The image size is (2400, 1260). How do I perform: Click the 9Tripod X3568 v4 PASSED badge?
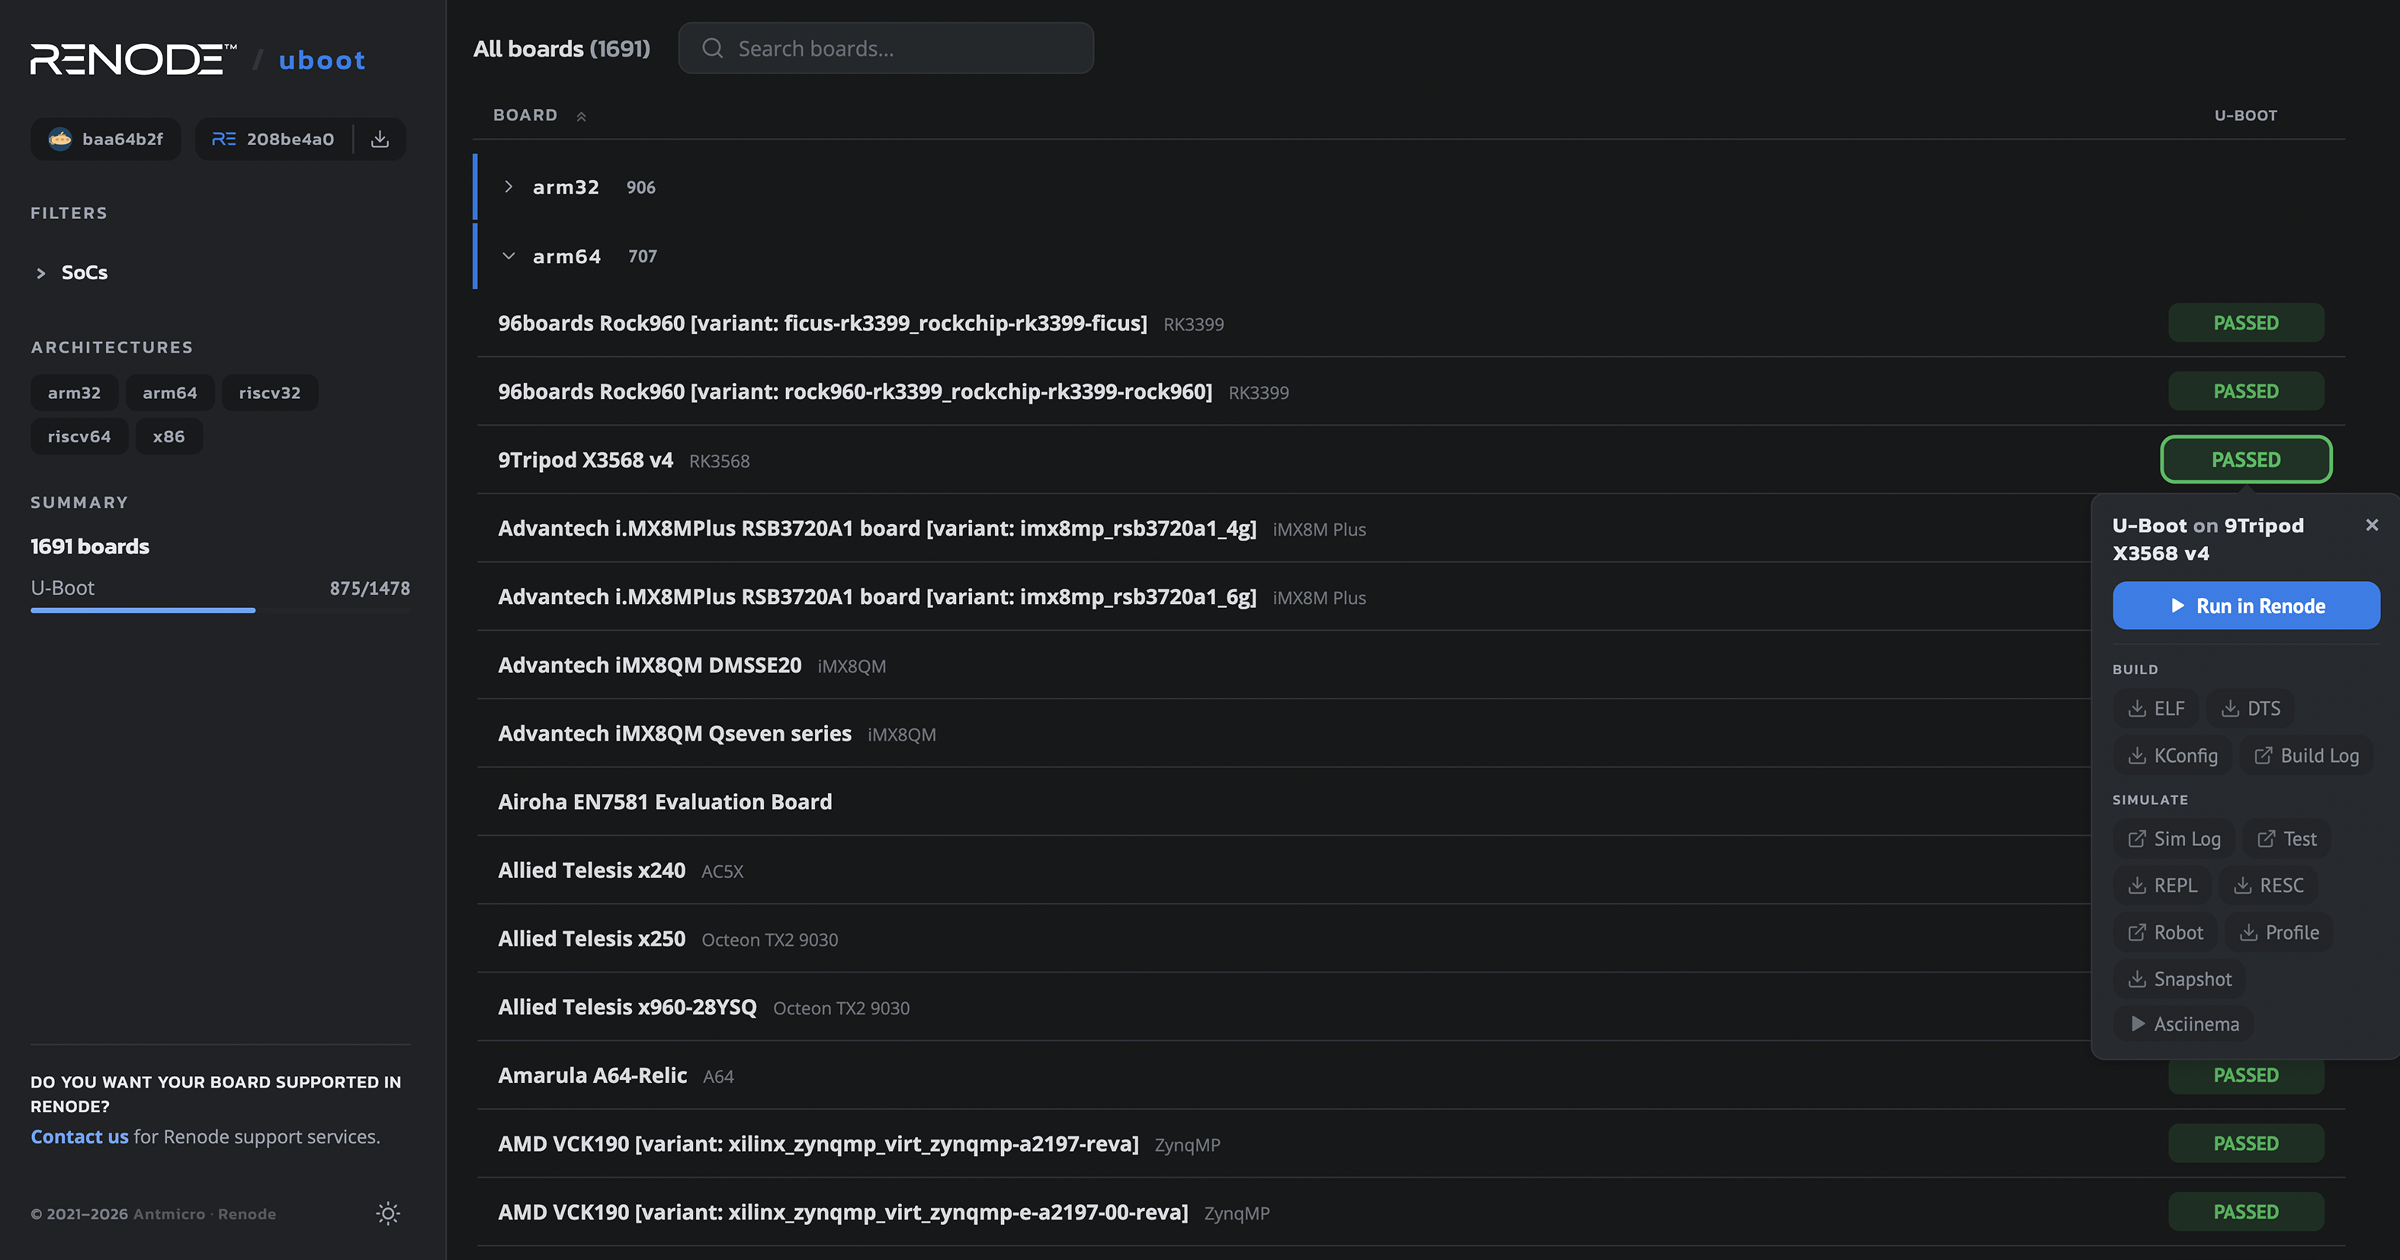click(2246, 459)
